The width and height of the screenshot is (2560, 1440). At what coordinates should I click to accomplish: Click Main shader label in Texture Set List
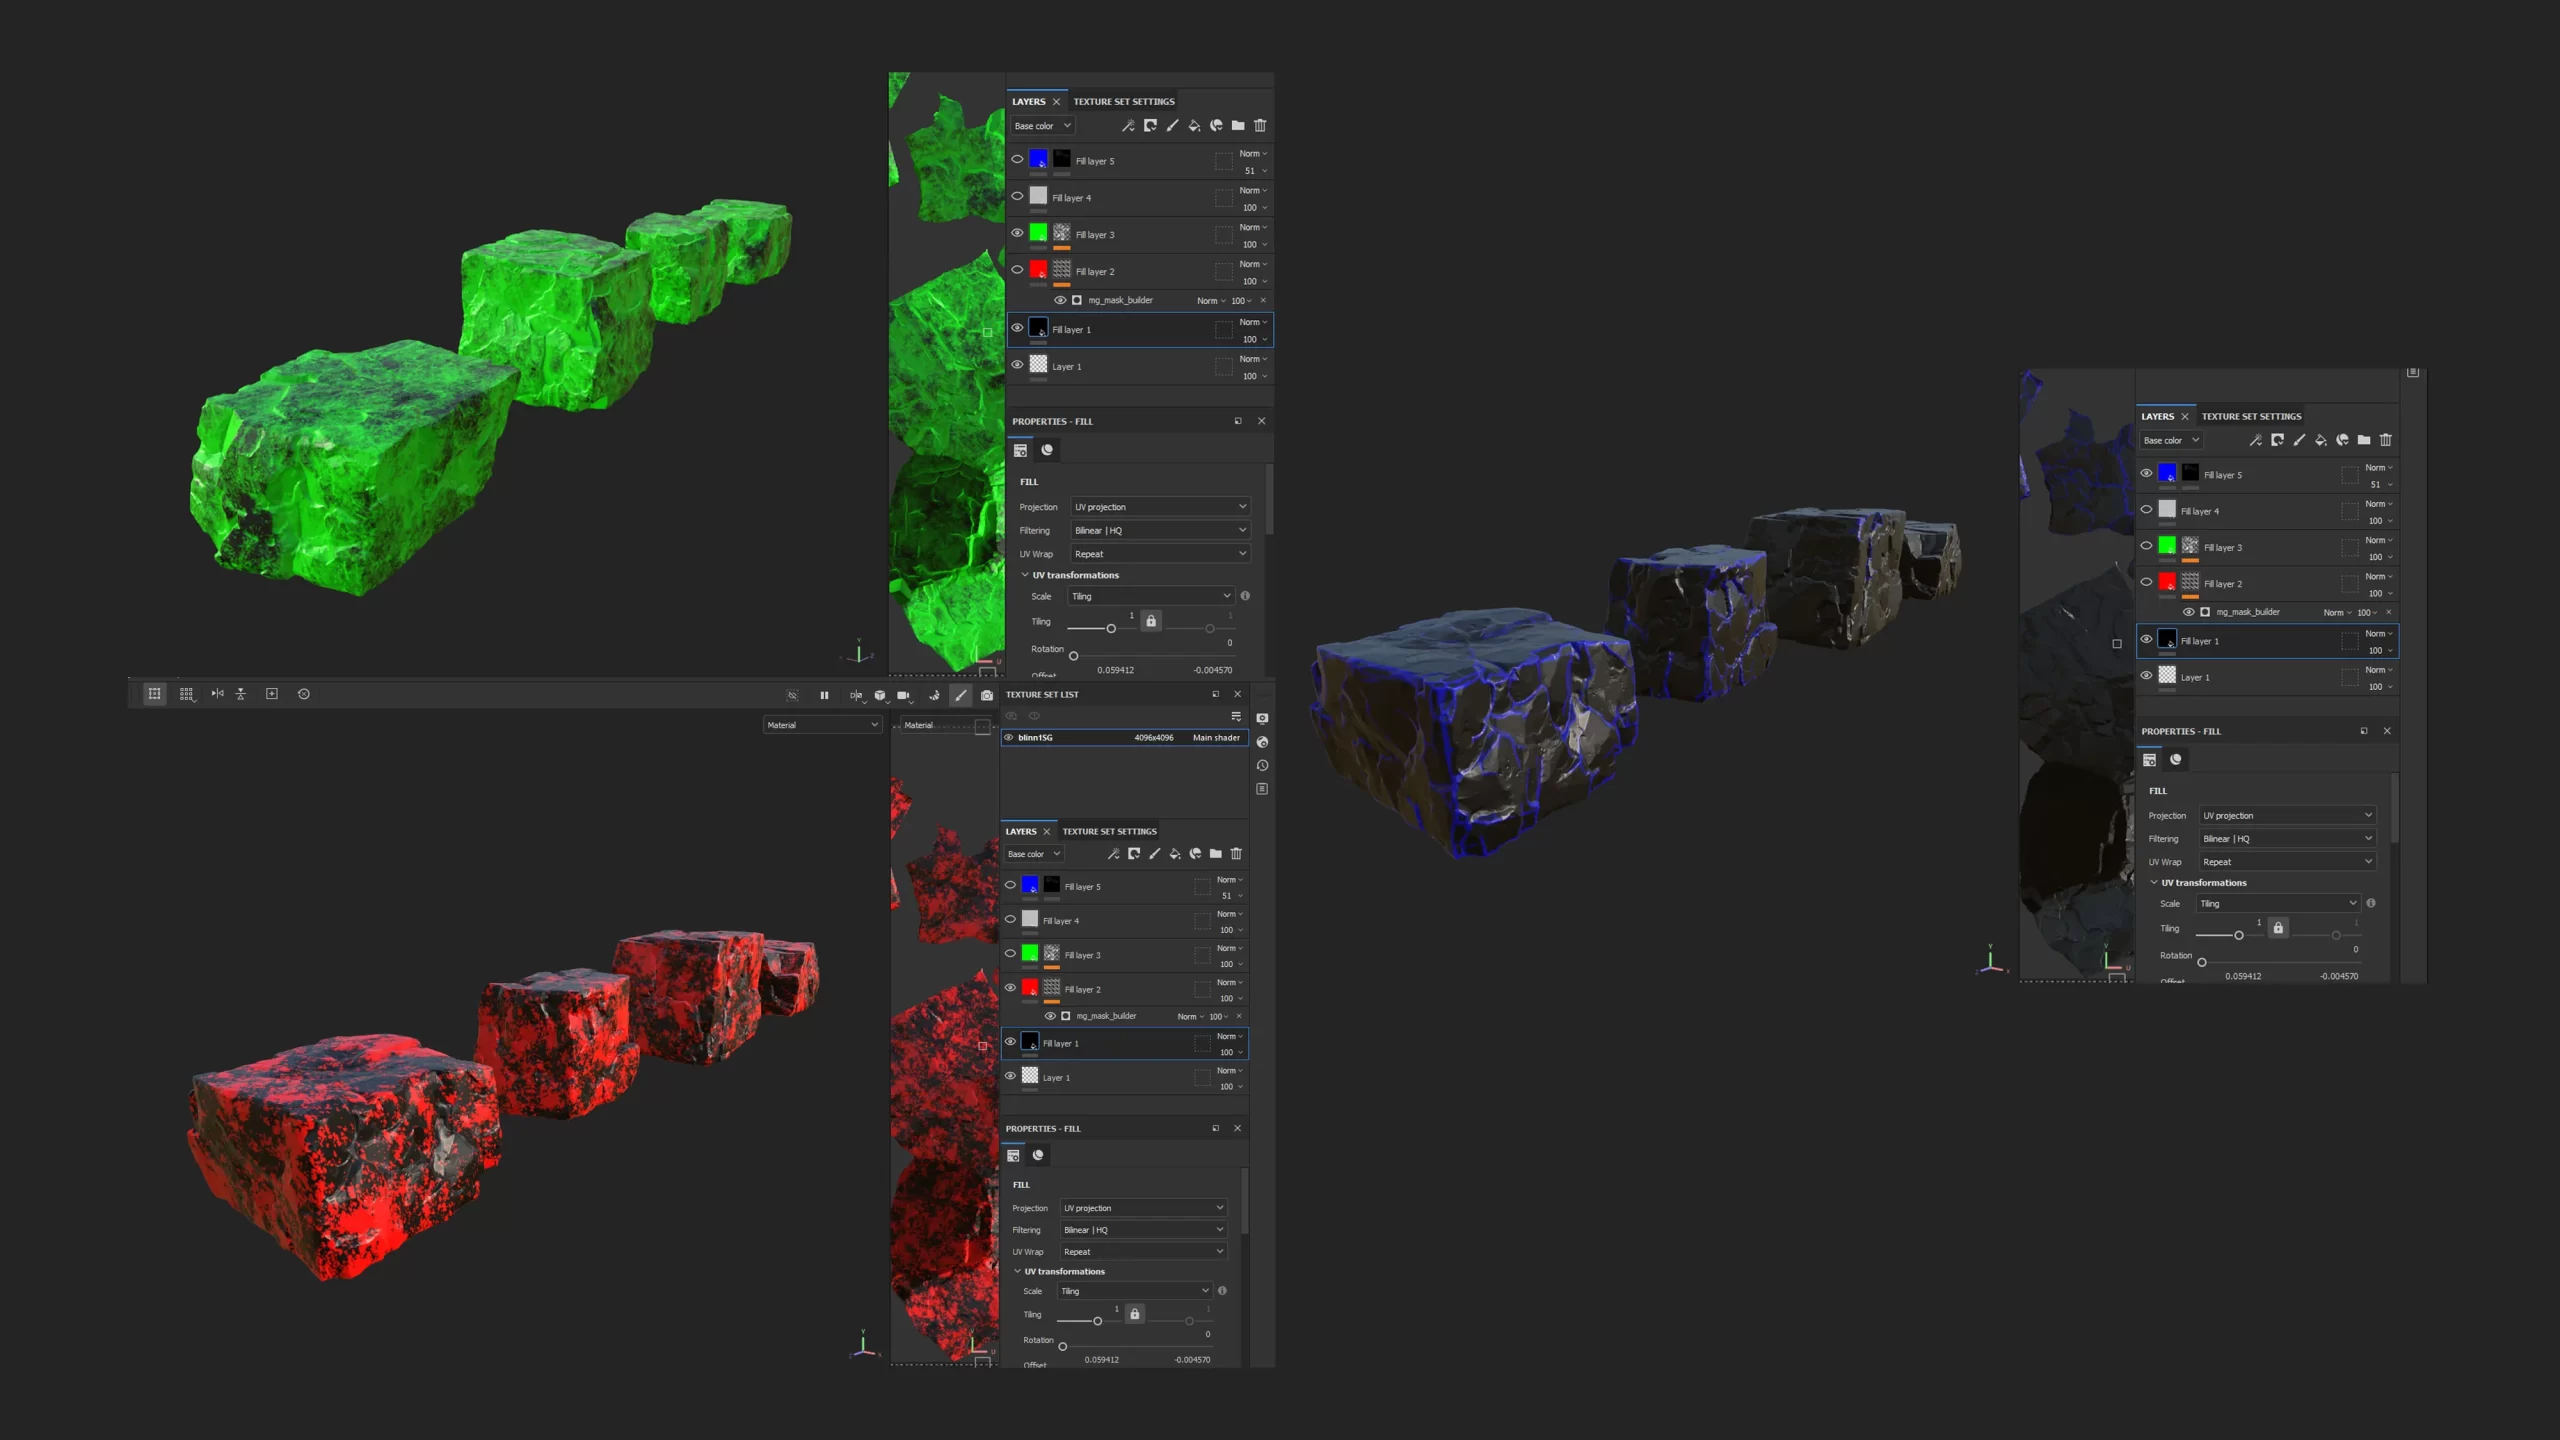[1216, 738]
